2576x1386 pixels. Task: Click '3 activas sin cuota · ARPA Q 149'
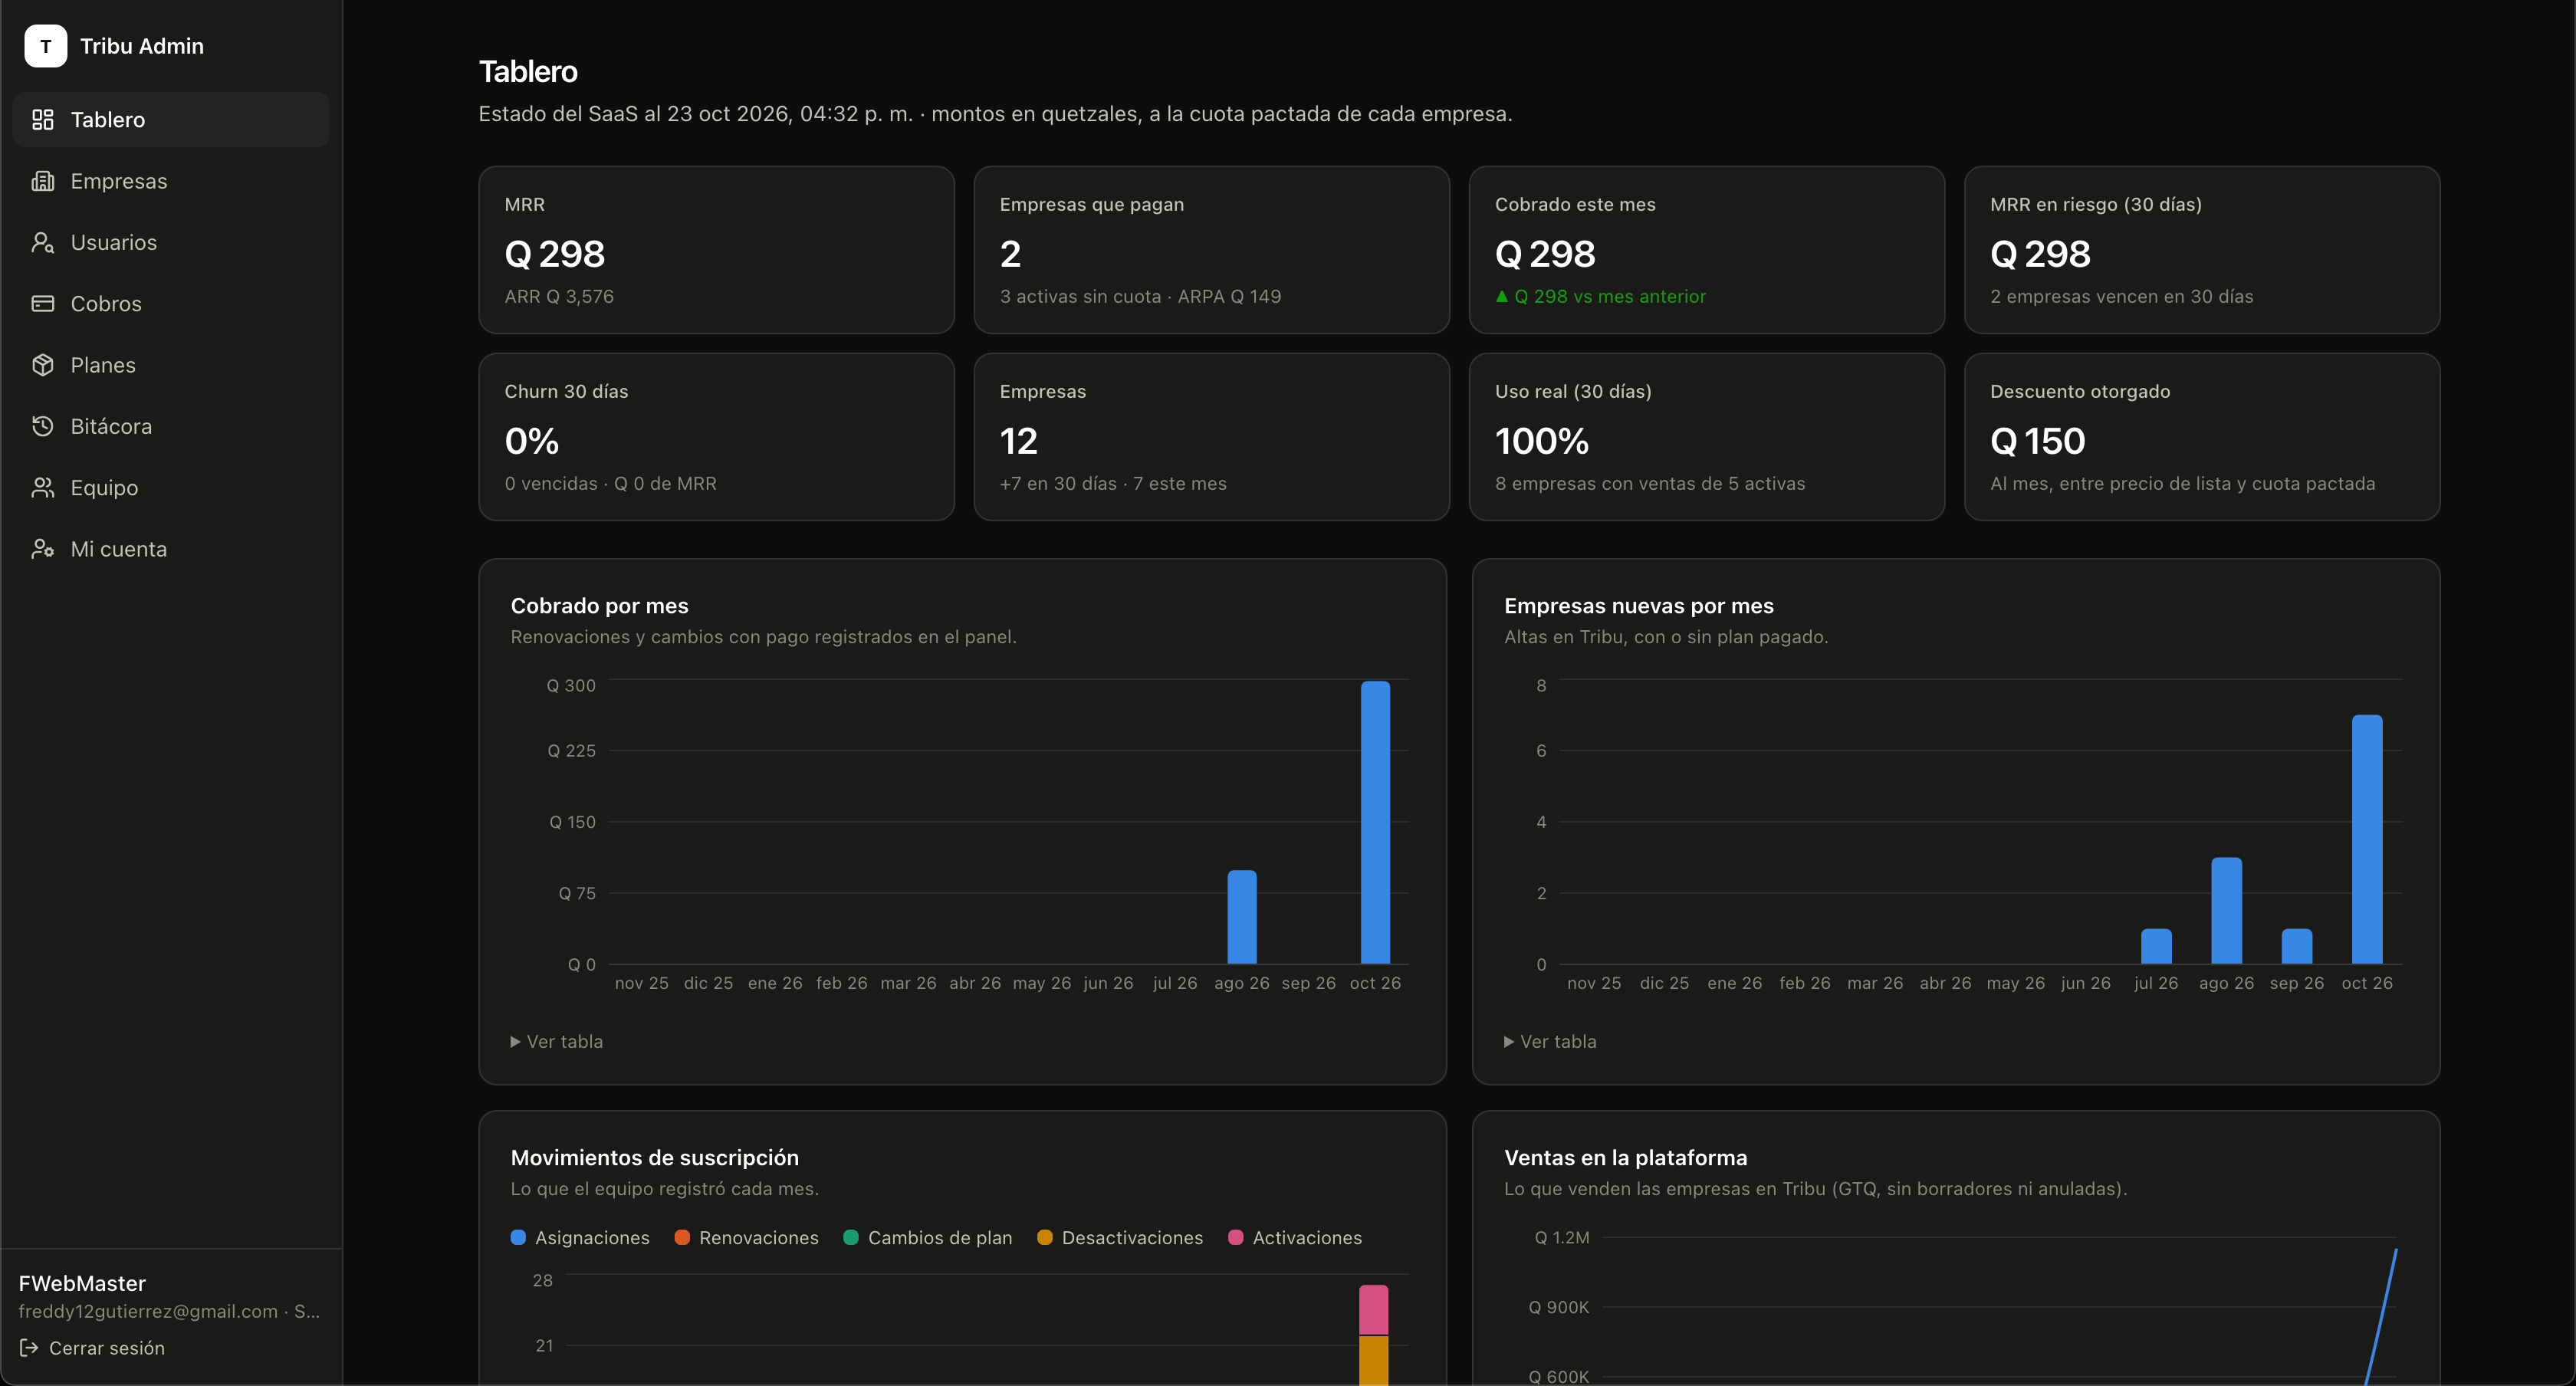click(1140, 296)
